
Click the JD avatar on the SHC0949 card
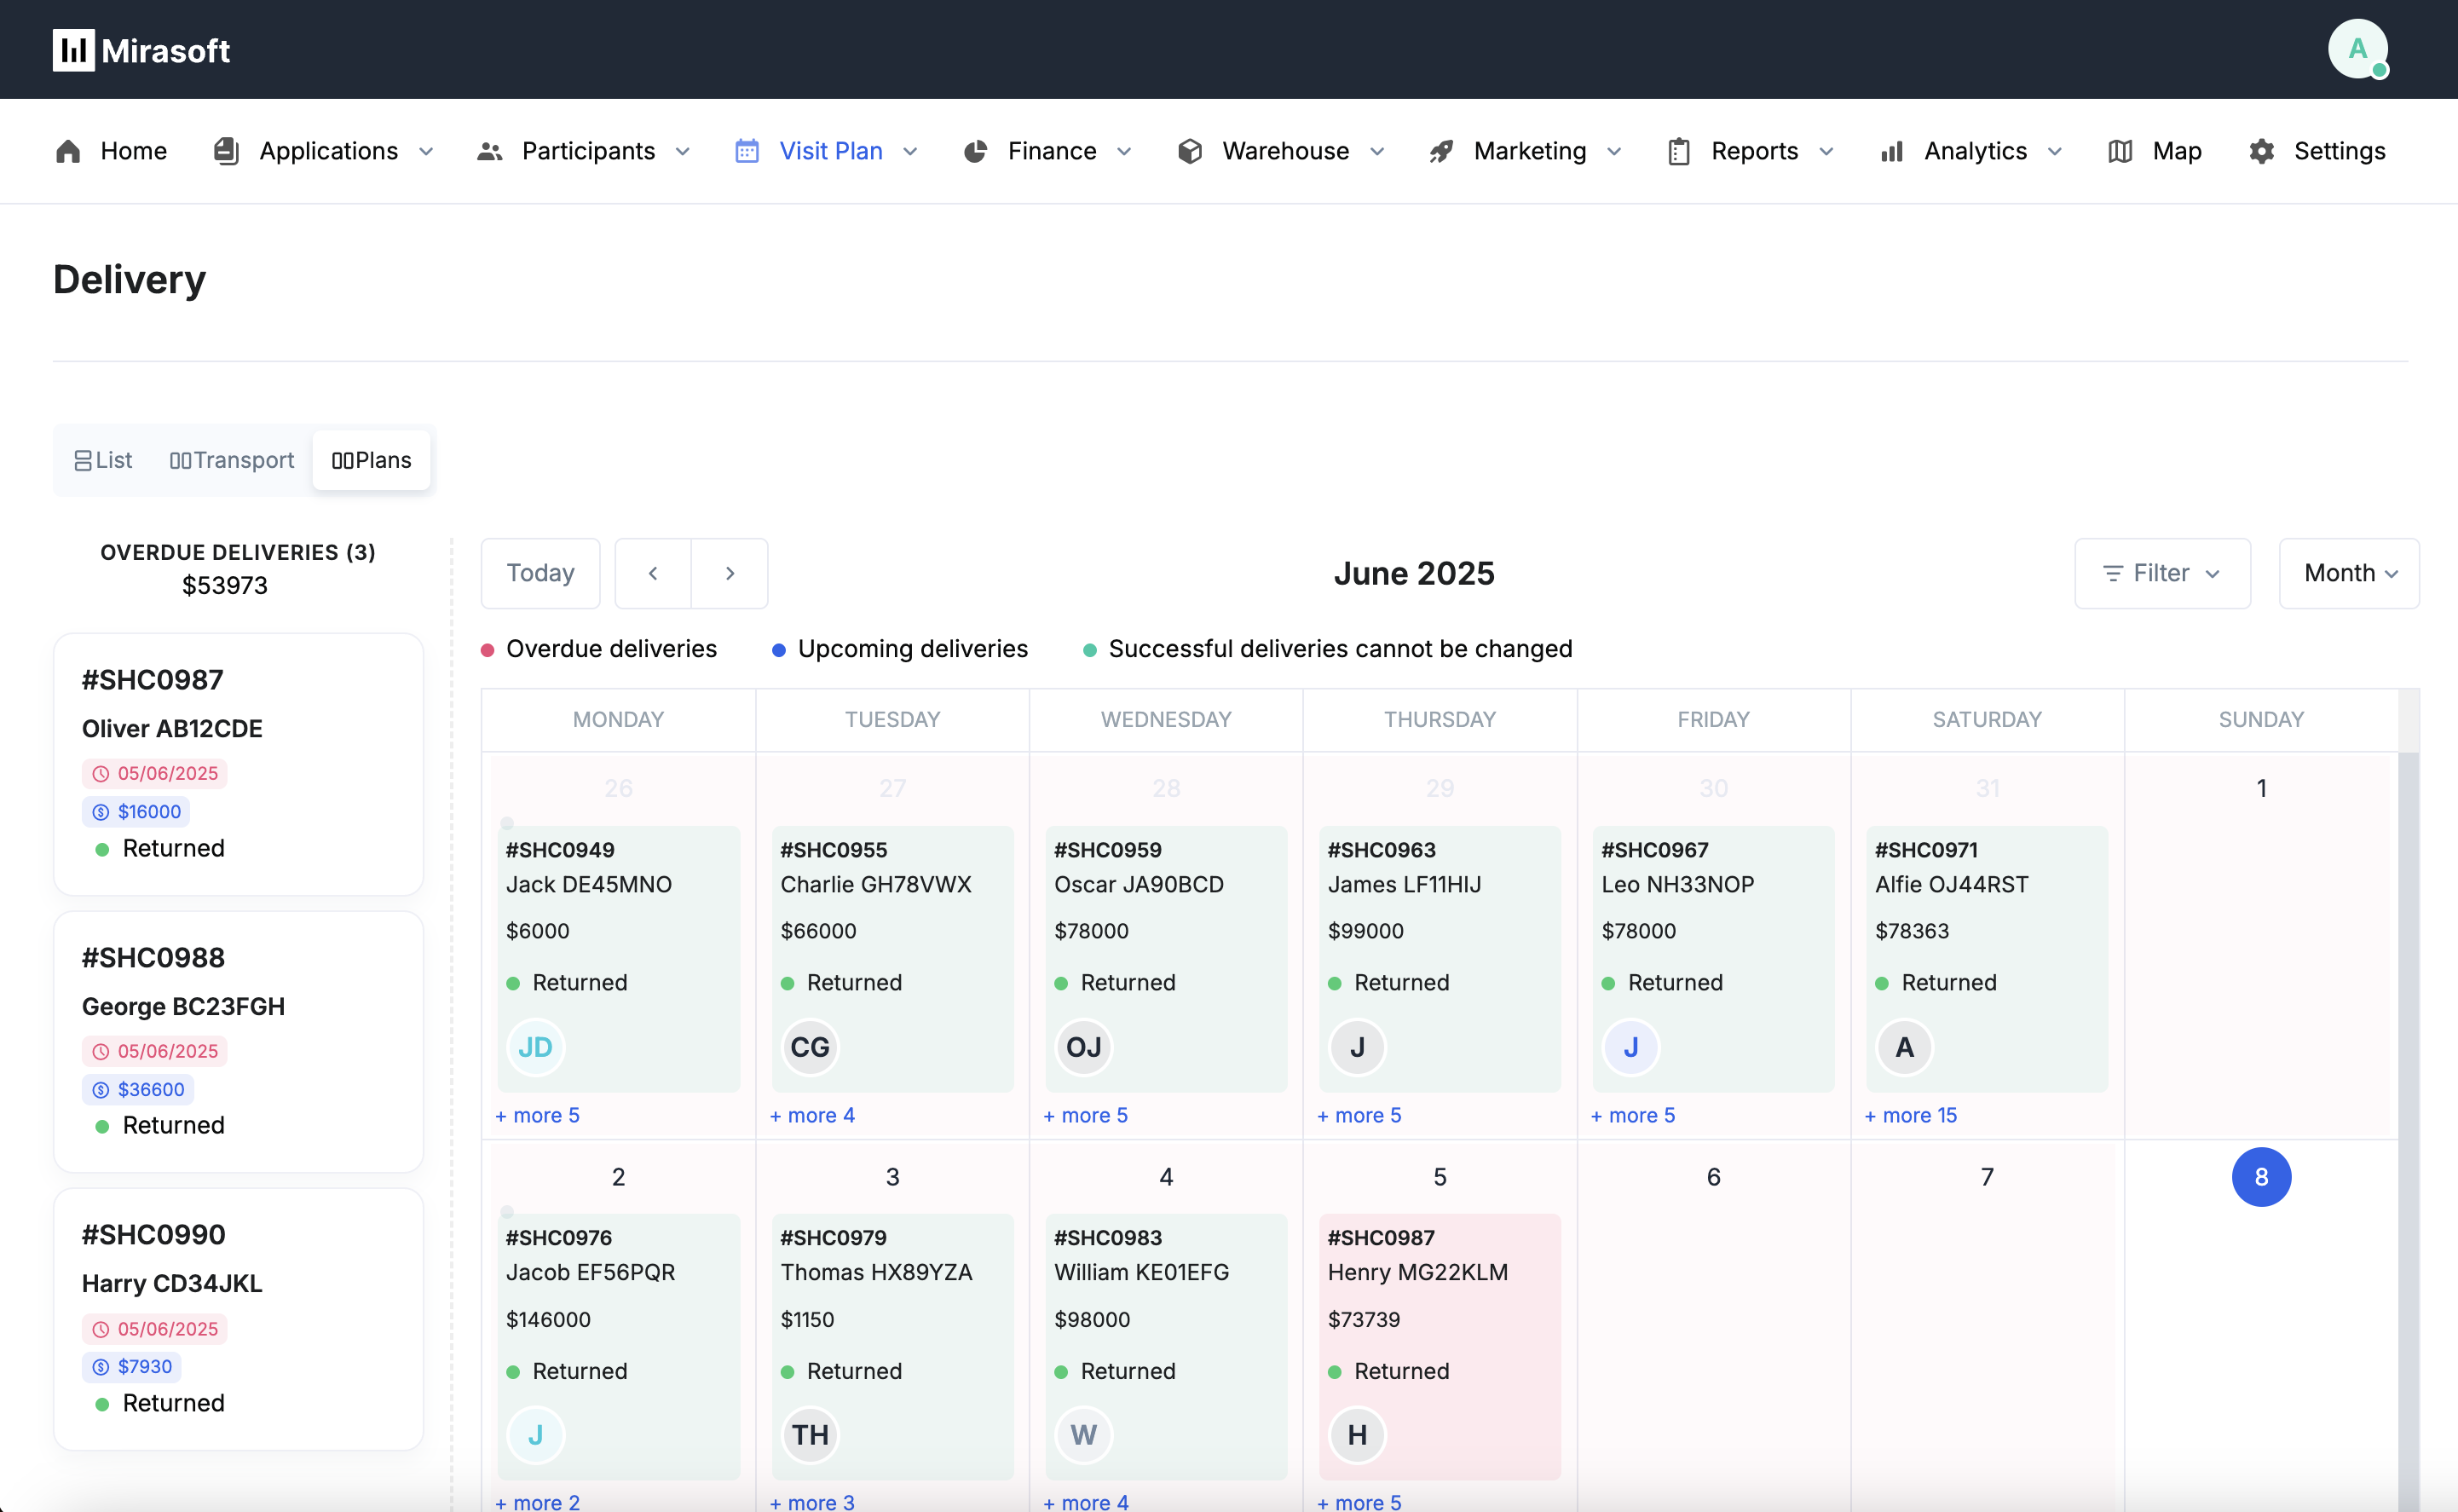coord(535,1047)
